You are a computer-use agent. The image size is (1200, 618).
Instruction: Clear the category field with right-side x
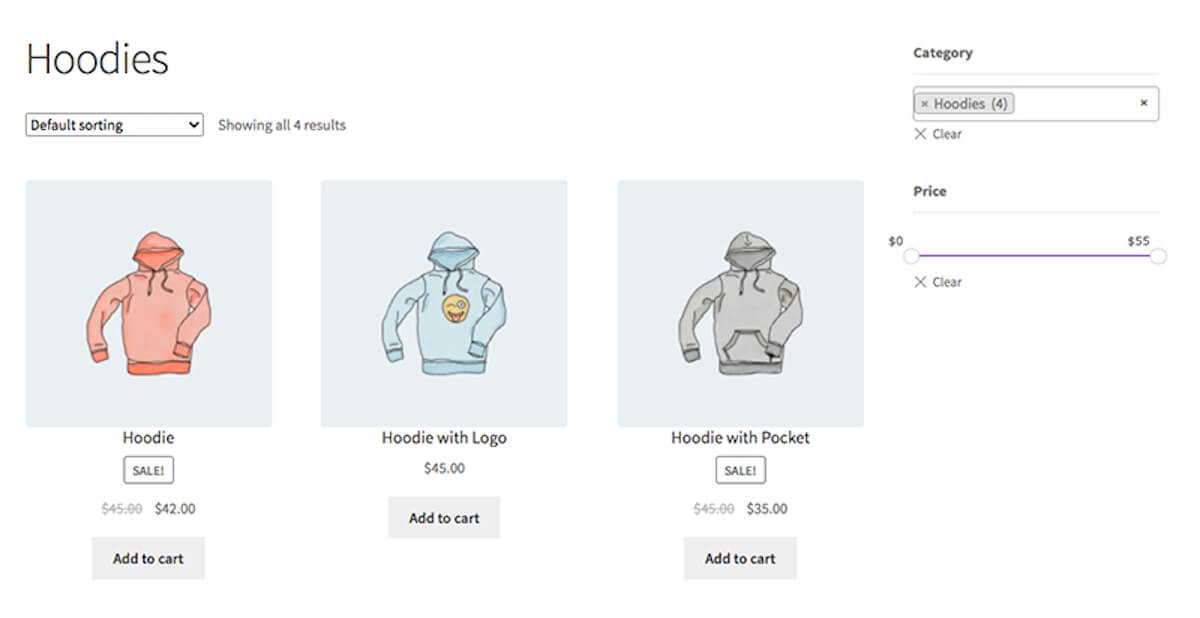click(1144, 103)
